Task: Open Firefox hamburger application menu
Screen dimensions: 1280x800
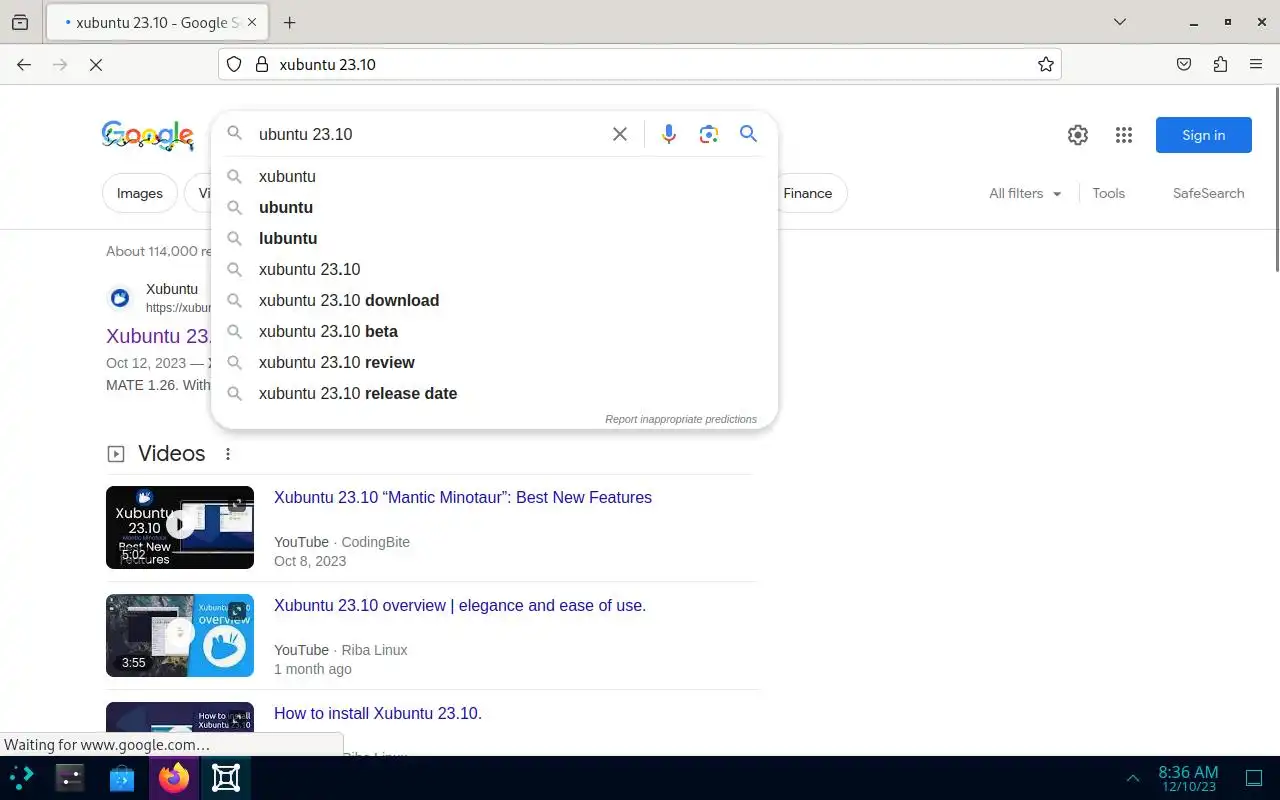Action: (1256, 64)
